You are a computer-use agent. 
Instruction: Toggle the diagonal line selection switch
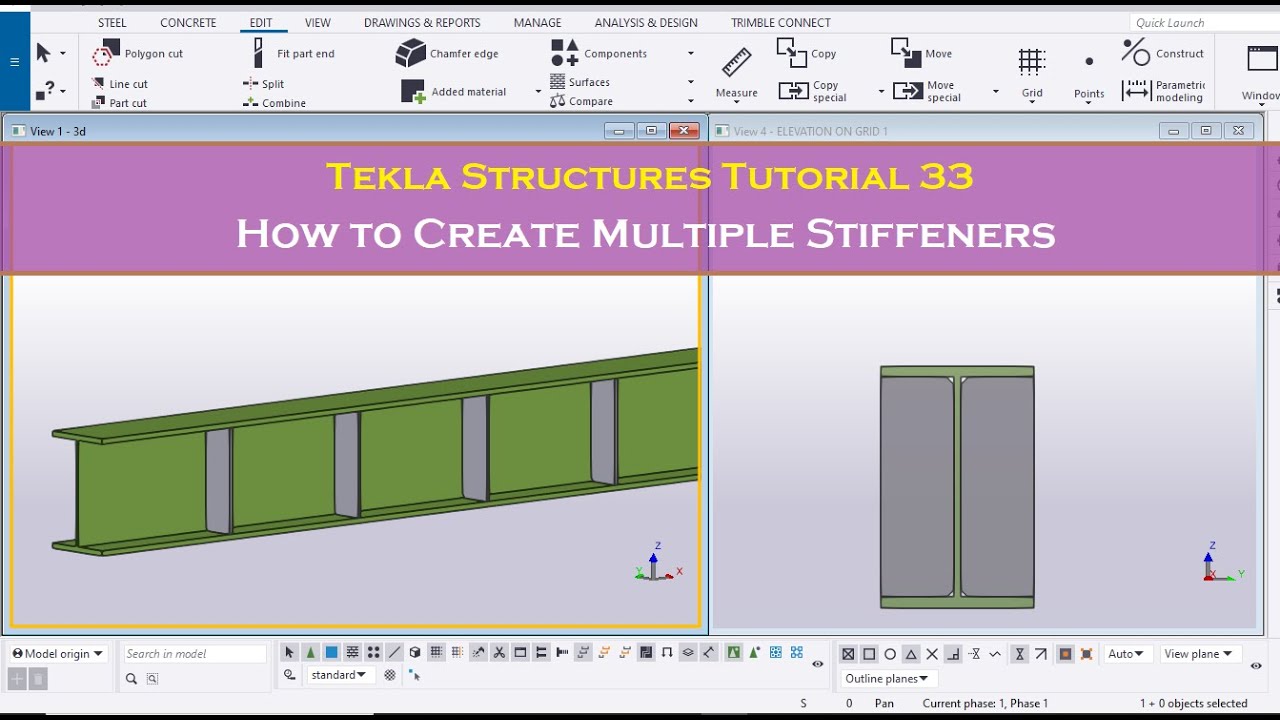coord(394,653)
